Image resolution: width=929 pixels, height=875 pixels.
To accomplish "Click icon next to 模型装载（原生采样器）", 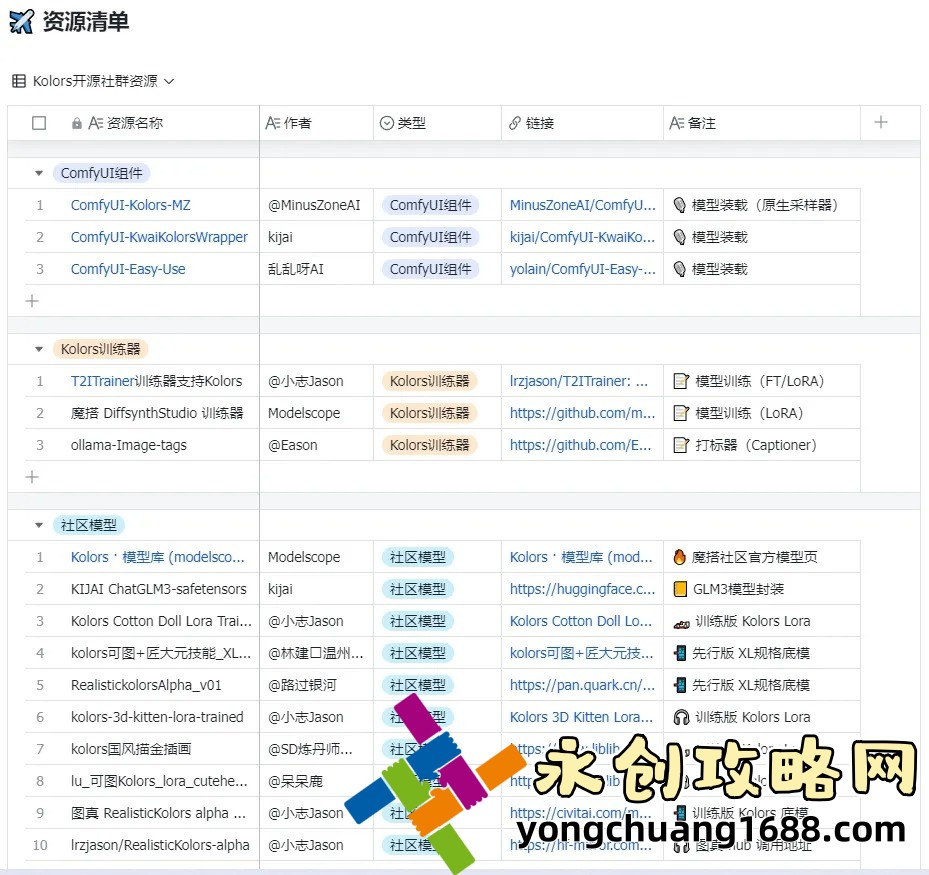I will (x=680, y=206).
